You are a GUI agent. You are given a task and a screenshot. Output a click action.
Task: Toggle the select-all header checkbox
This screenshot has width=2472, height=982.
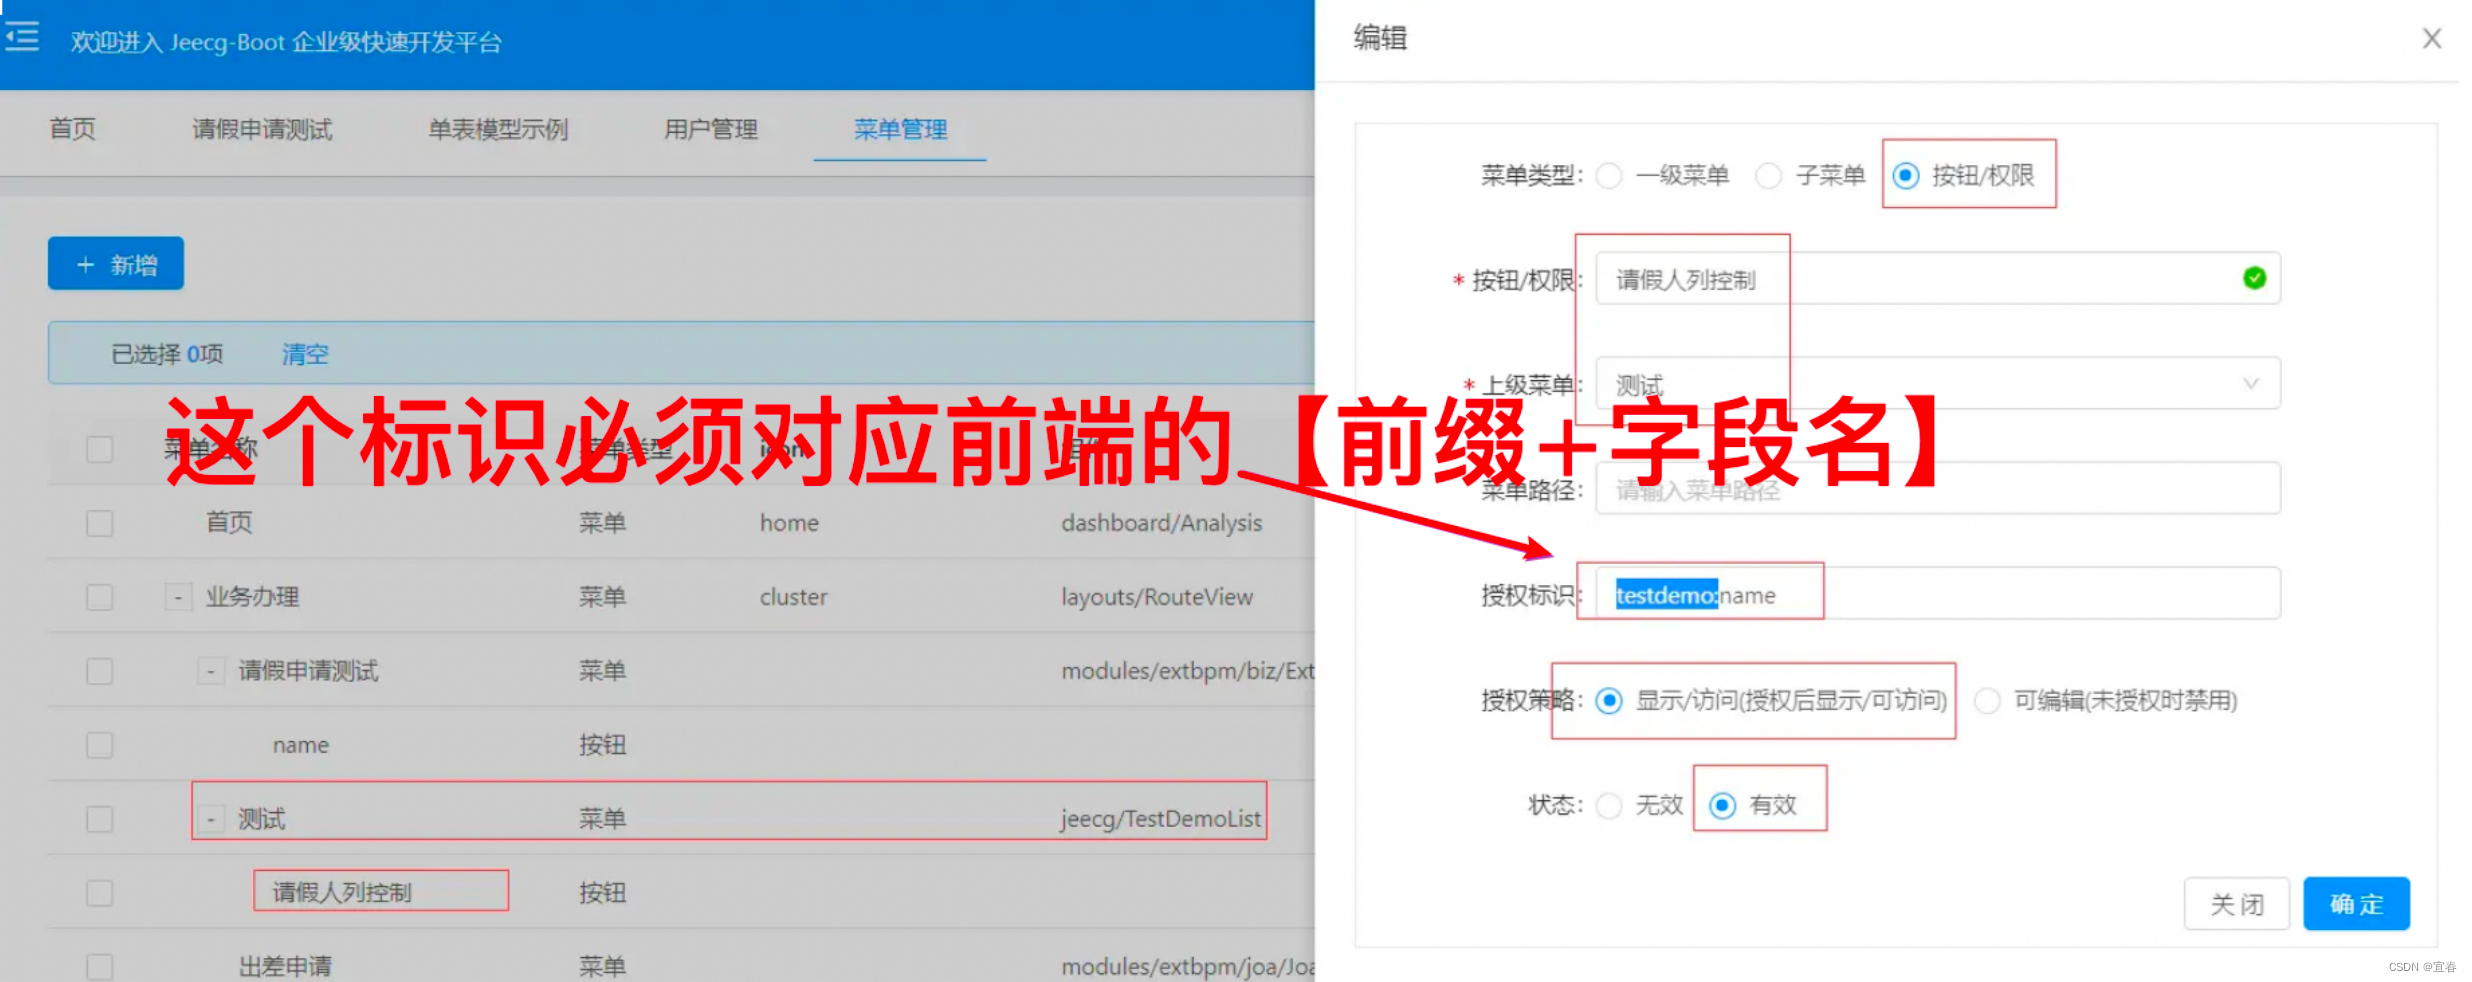tap(99, 449)
